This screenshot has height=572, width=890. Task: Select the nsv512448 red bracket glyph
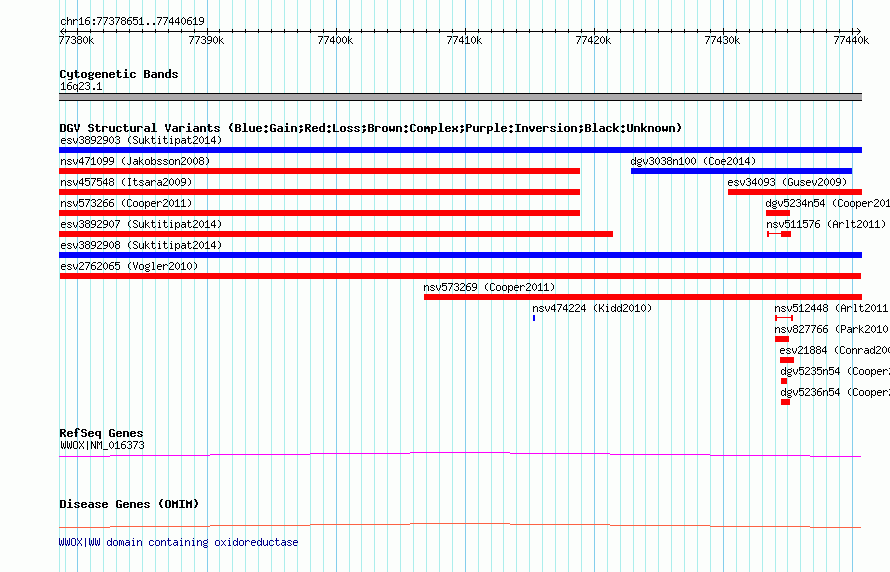pos(784,318)
